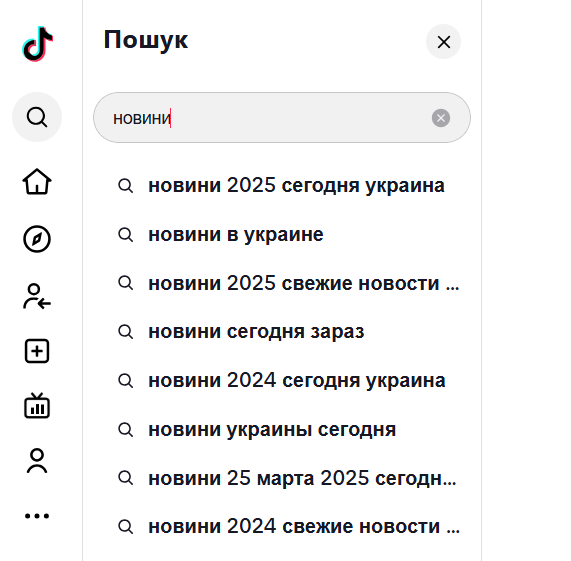Open the Following icon
The height and width of the screenshot is (561, 571).
tap(37, 296)
